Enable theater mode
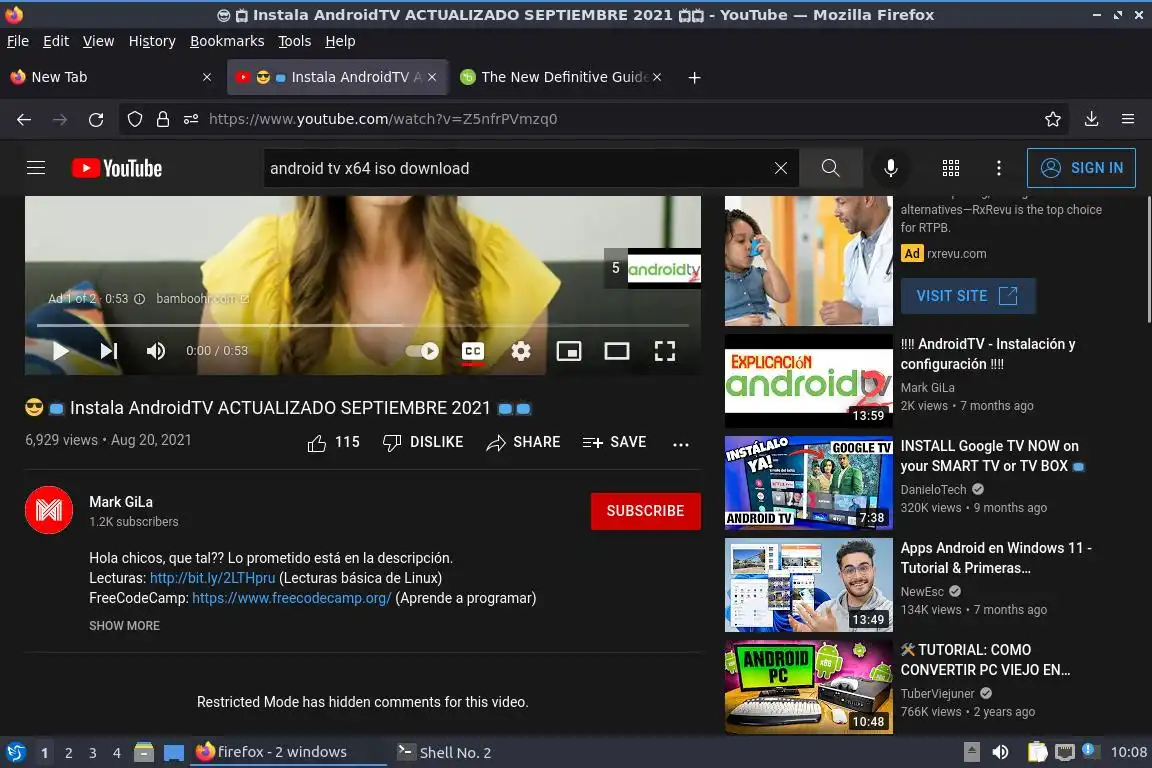Viewport: 1152px width, 768px height. point(616,351)
